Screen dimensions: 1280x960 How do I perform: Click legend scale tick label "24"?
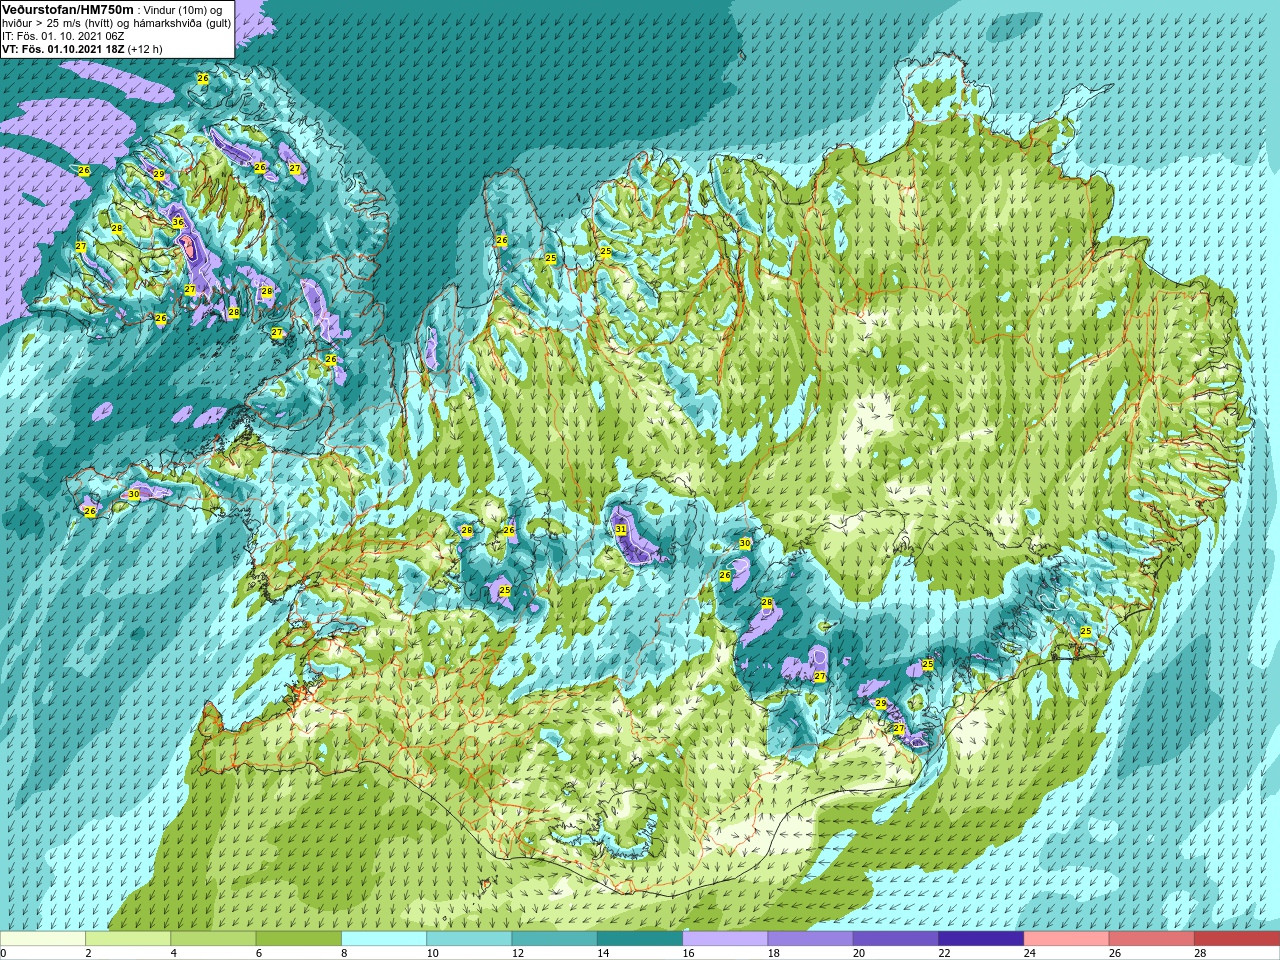pos(1030,953)
